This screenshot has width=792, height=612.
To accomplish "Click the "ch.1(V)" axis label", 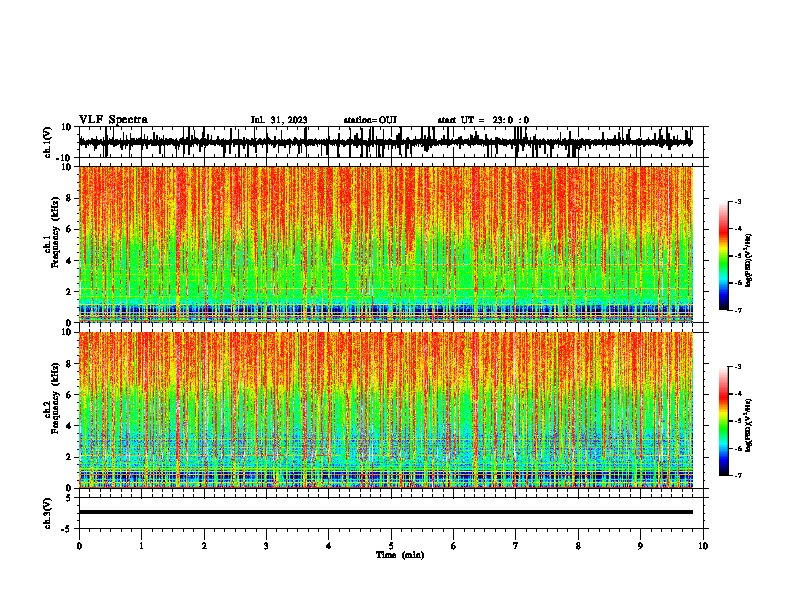I will click(x=48, y=142).
